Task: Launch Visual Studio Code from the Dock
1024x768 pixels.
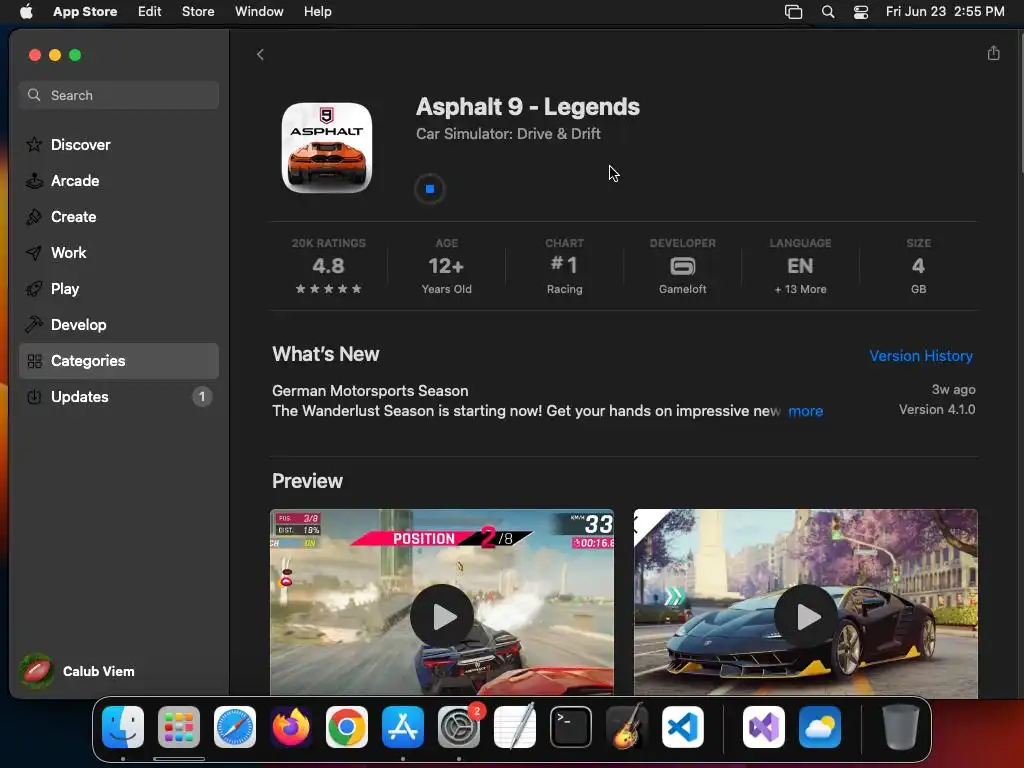Action: (x=683, y=727)
